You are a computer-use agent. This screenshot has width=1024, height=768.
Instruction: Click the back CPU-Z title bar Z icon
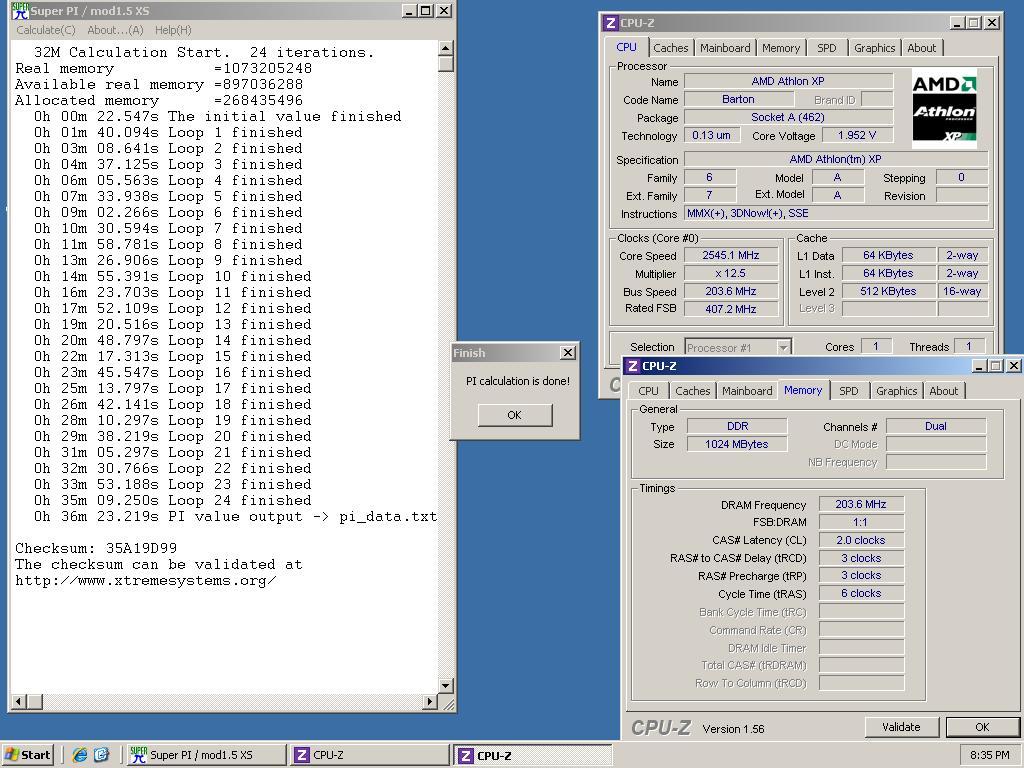pos(611,23)
